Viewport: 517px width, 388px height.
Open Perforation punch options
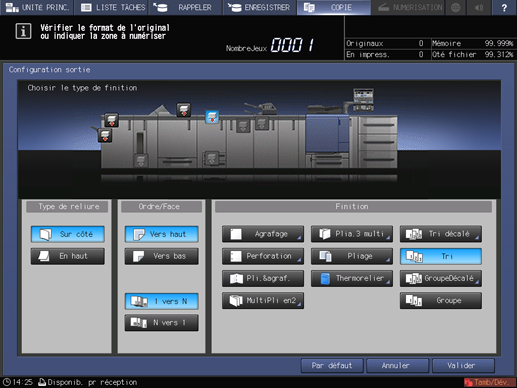(x=263, y=256)
